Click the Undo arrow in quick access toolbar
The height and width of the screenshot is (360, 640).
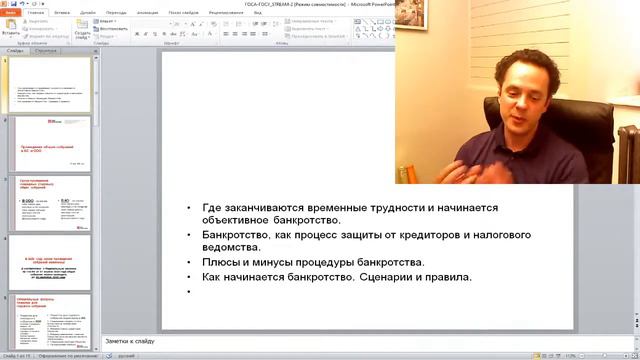pos(22,4)
